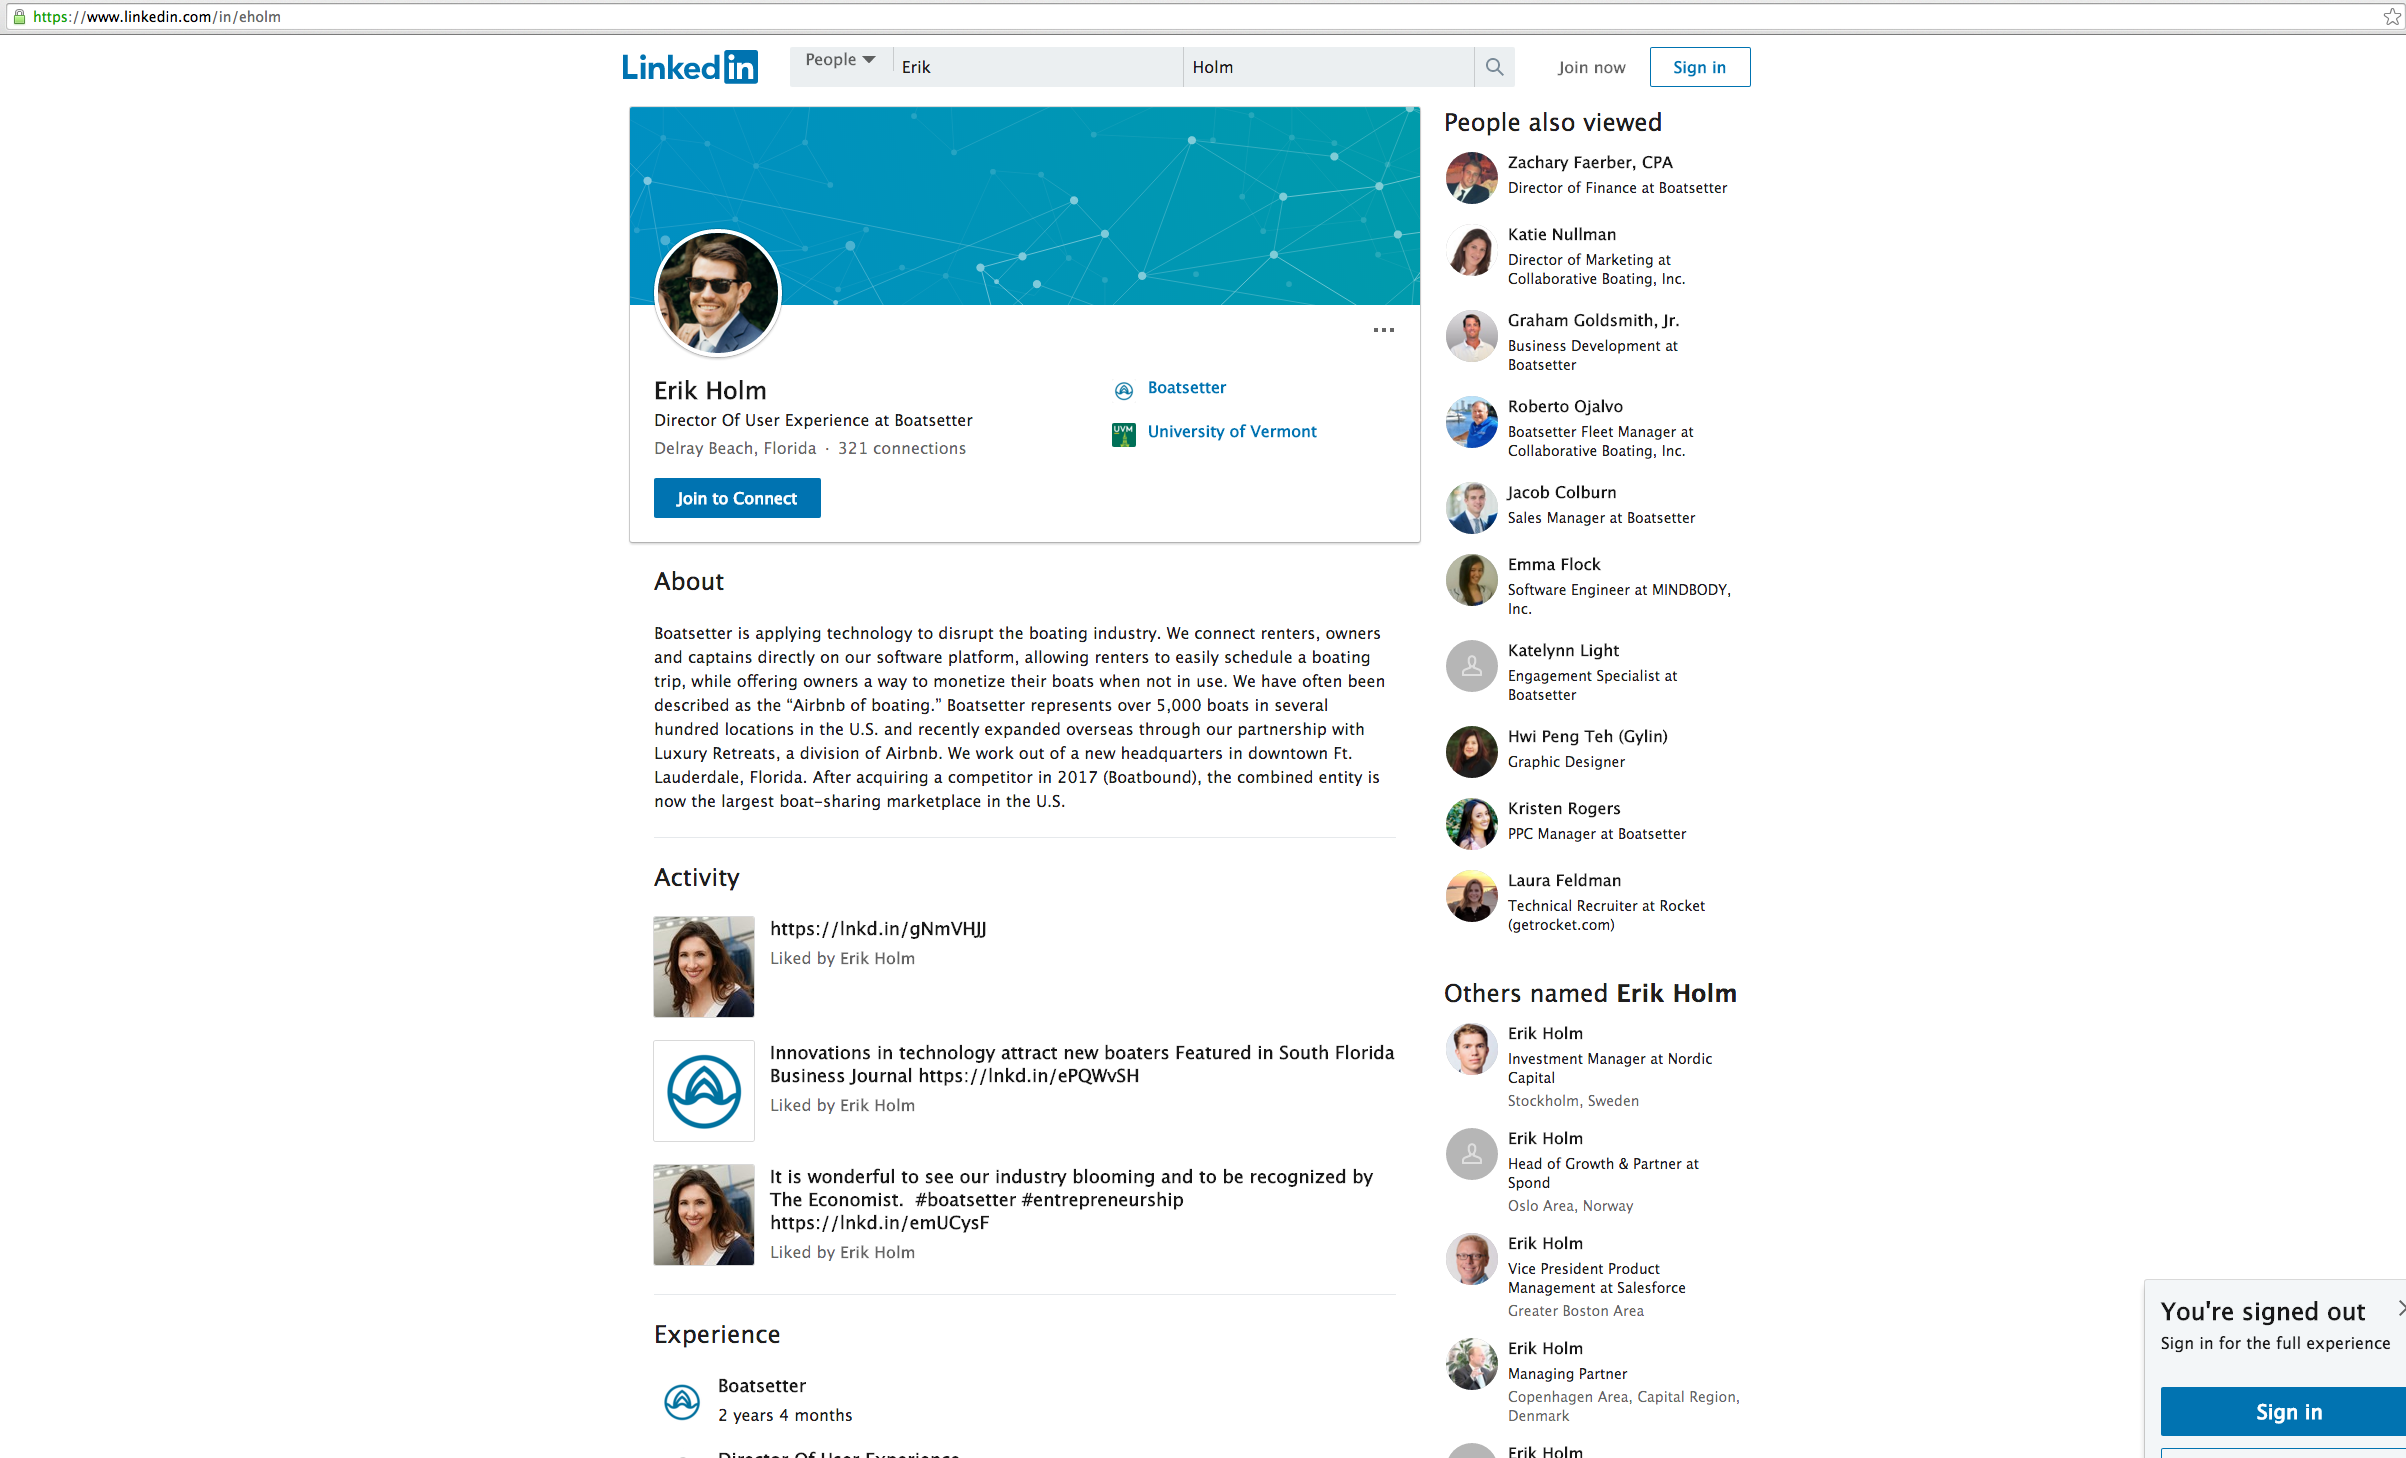Click the Sign In top navigation item
The width and height of the screenshot is (2406, 1458).
coord(1701,67)
